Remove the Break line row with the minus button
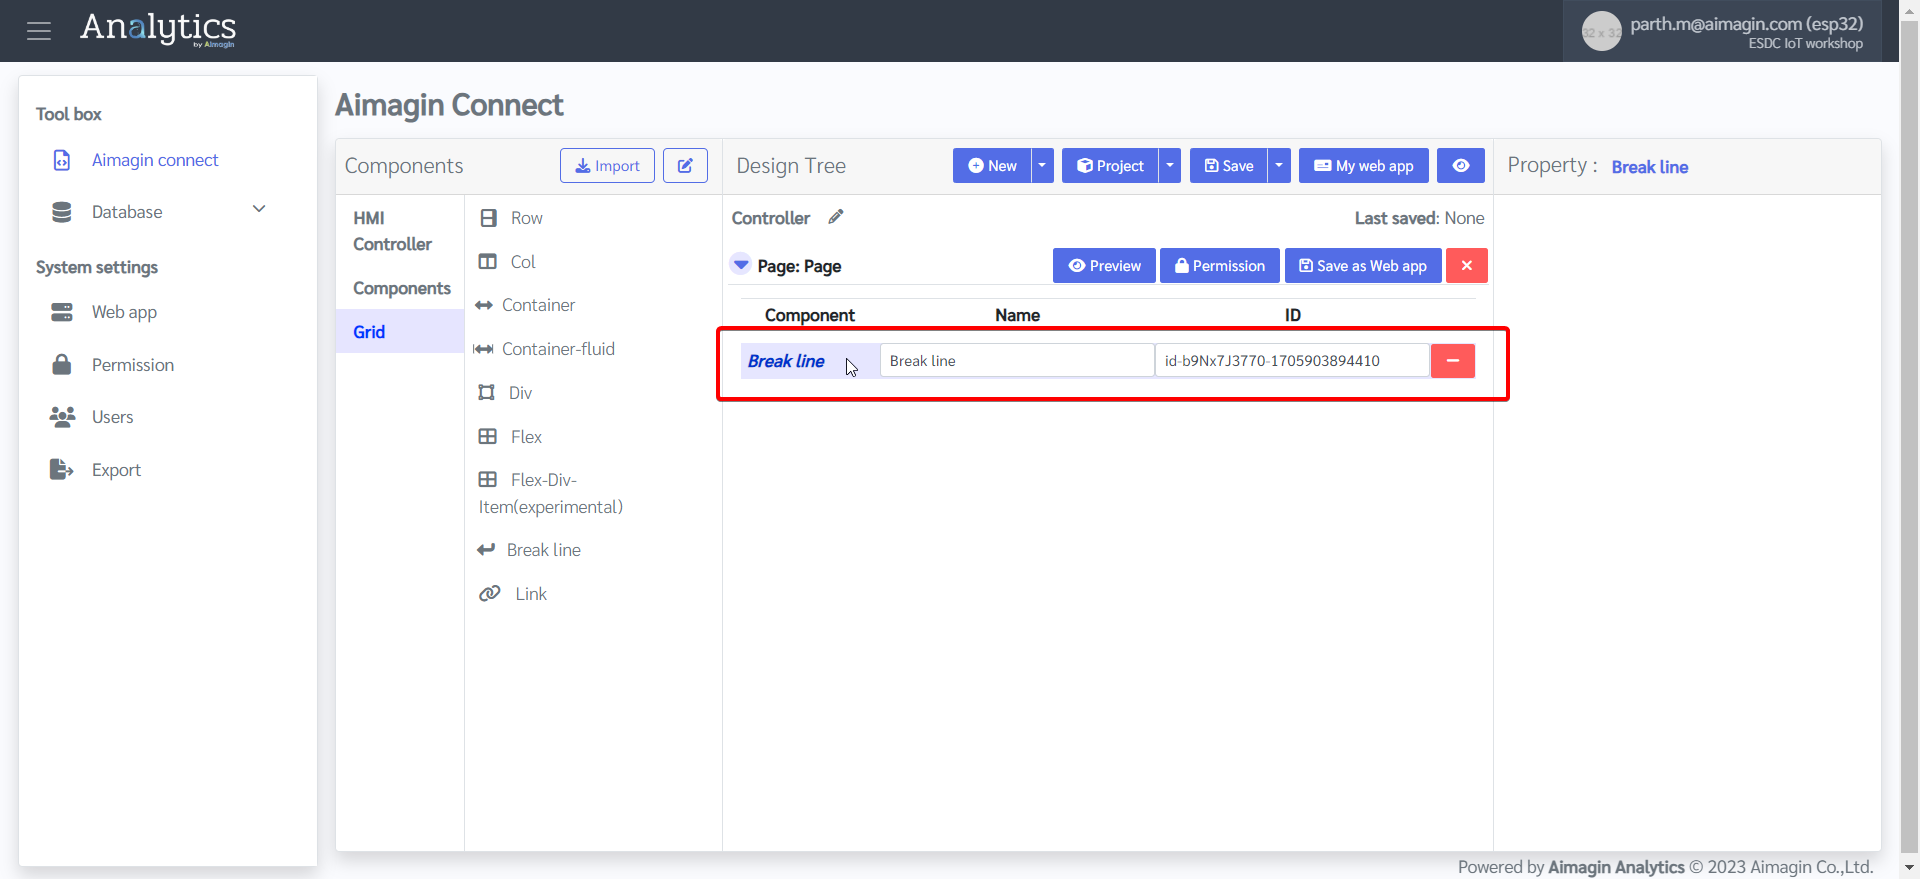1920x879 pixels. (1453, 361)
